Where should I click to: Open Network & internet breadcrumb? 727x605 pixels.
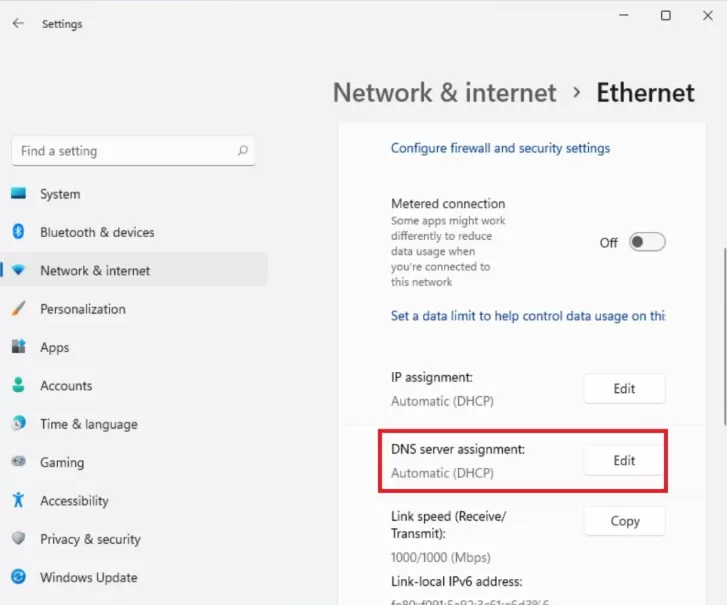[445, 92]
